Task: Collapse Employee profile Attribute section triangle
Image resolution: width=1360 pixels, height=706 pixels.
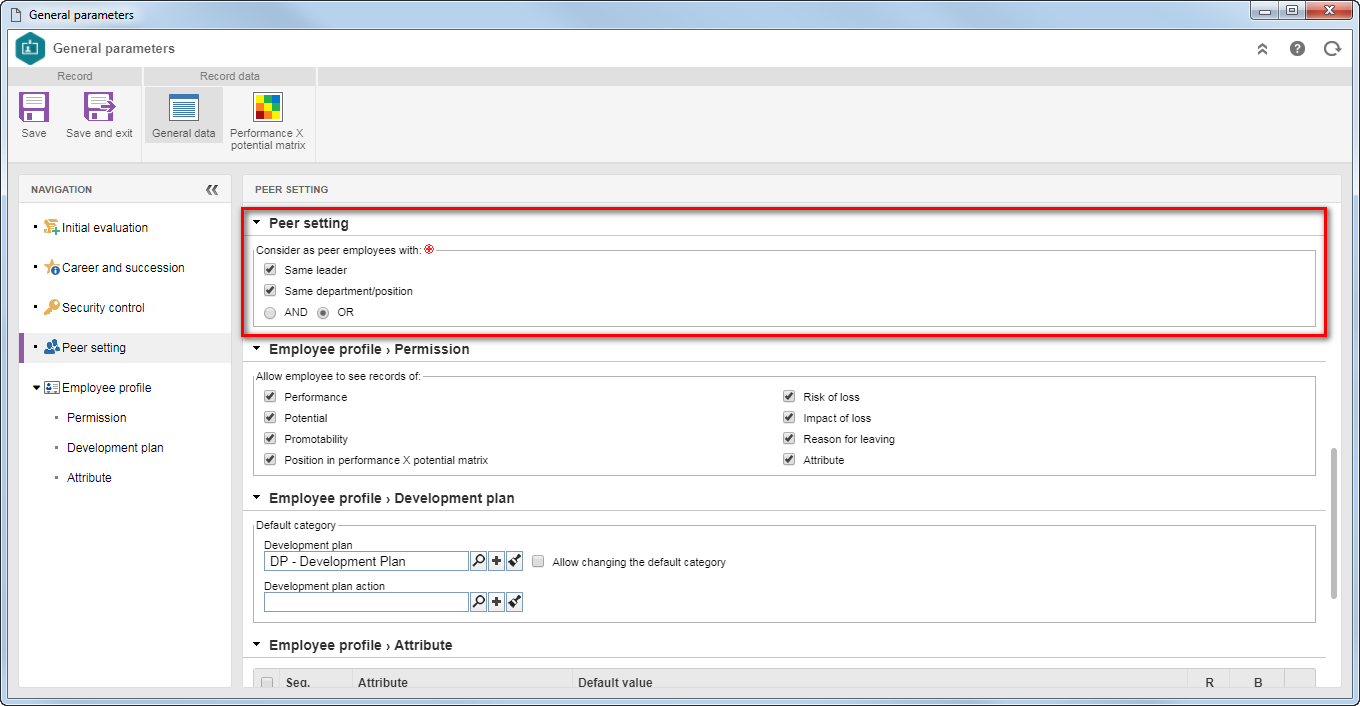Action: click(256, 645)
